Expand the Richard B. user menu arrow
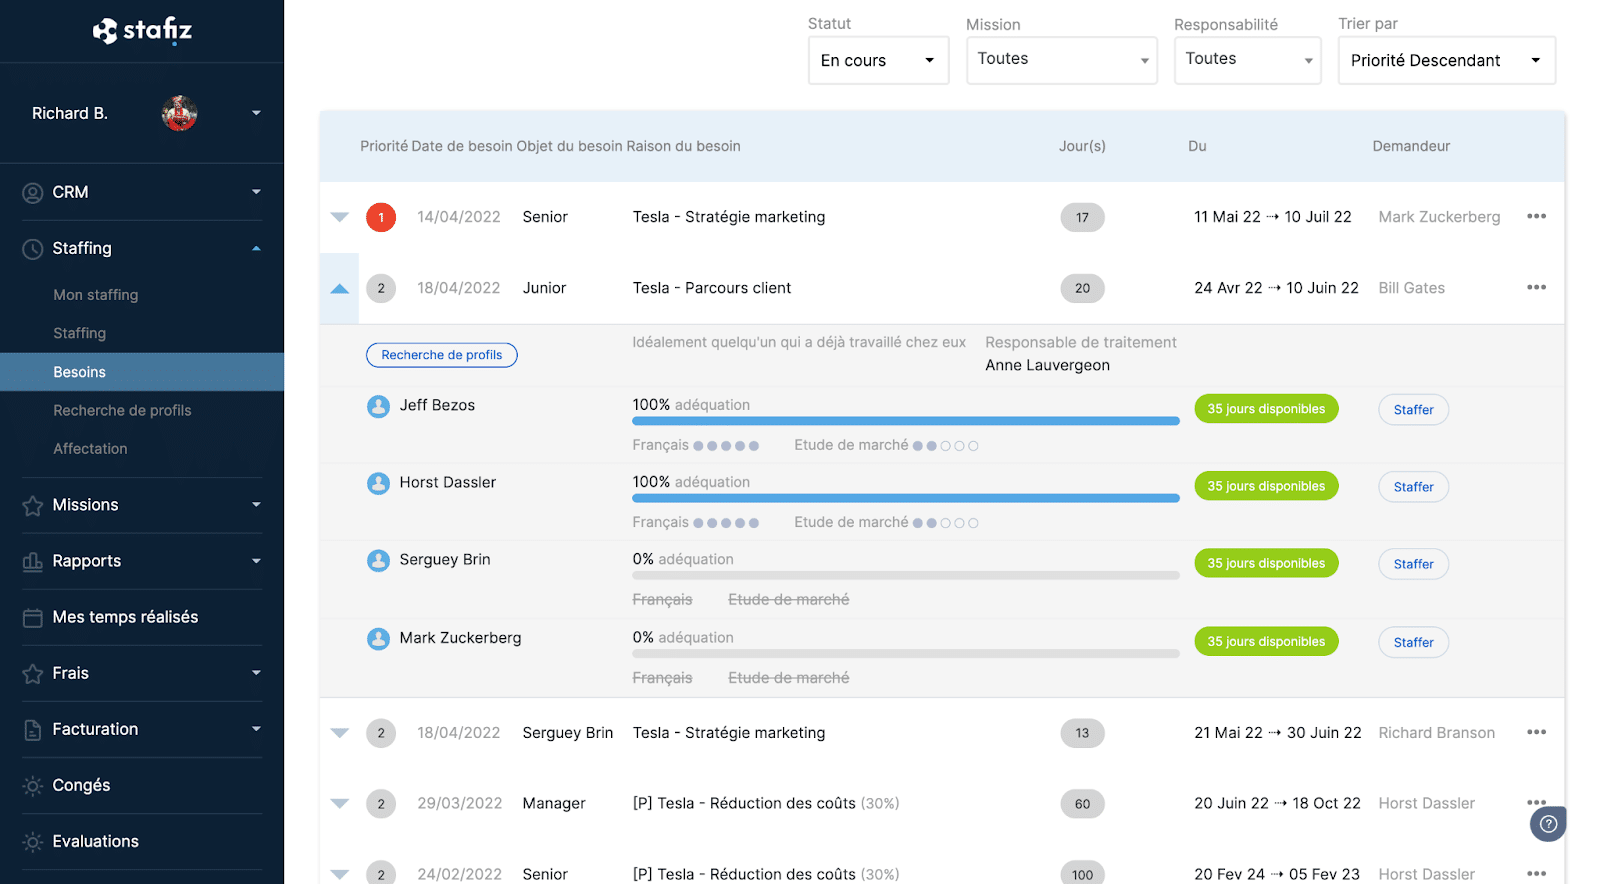The image size is (1600, 884). click(x=256, y=113)
